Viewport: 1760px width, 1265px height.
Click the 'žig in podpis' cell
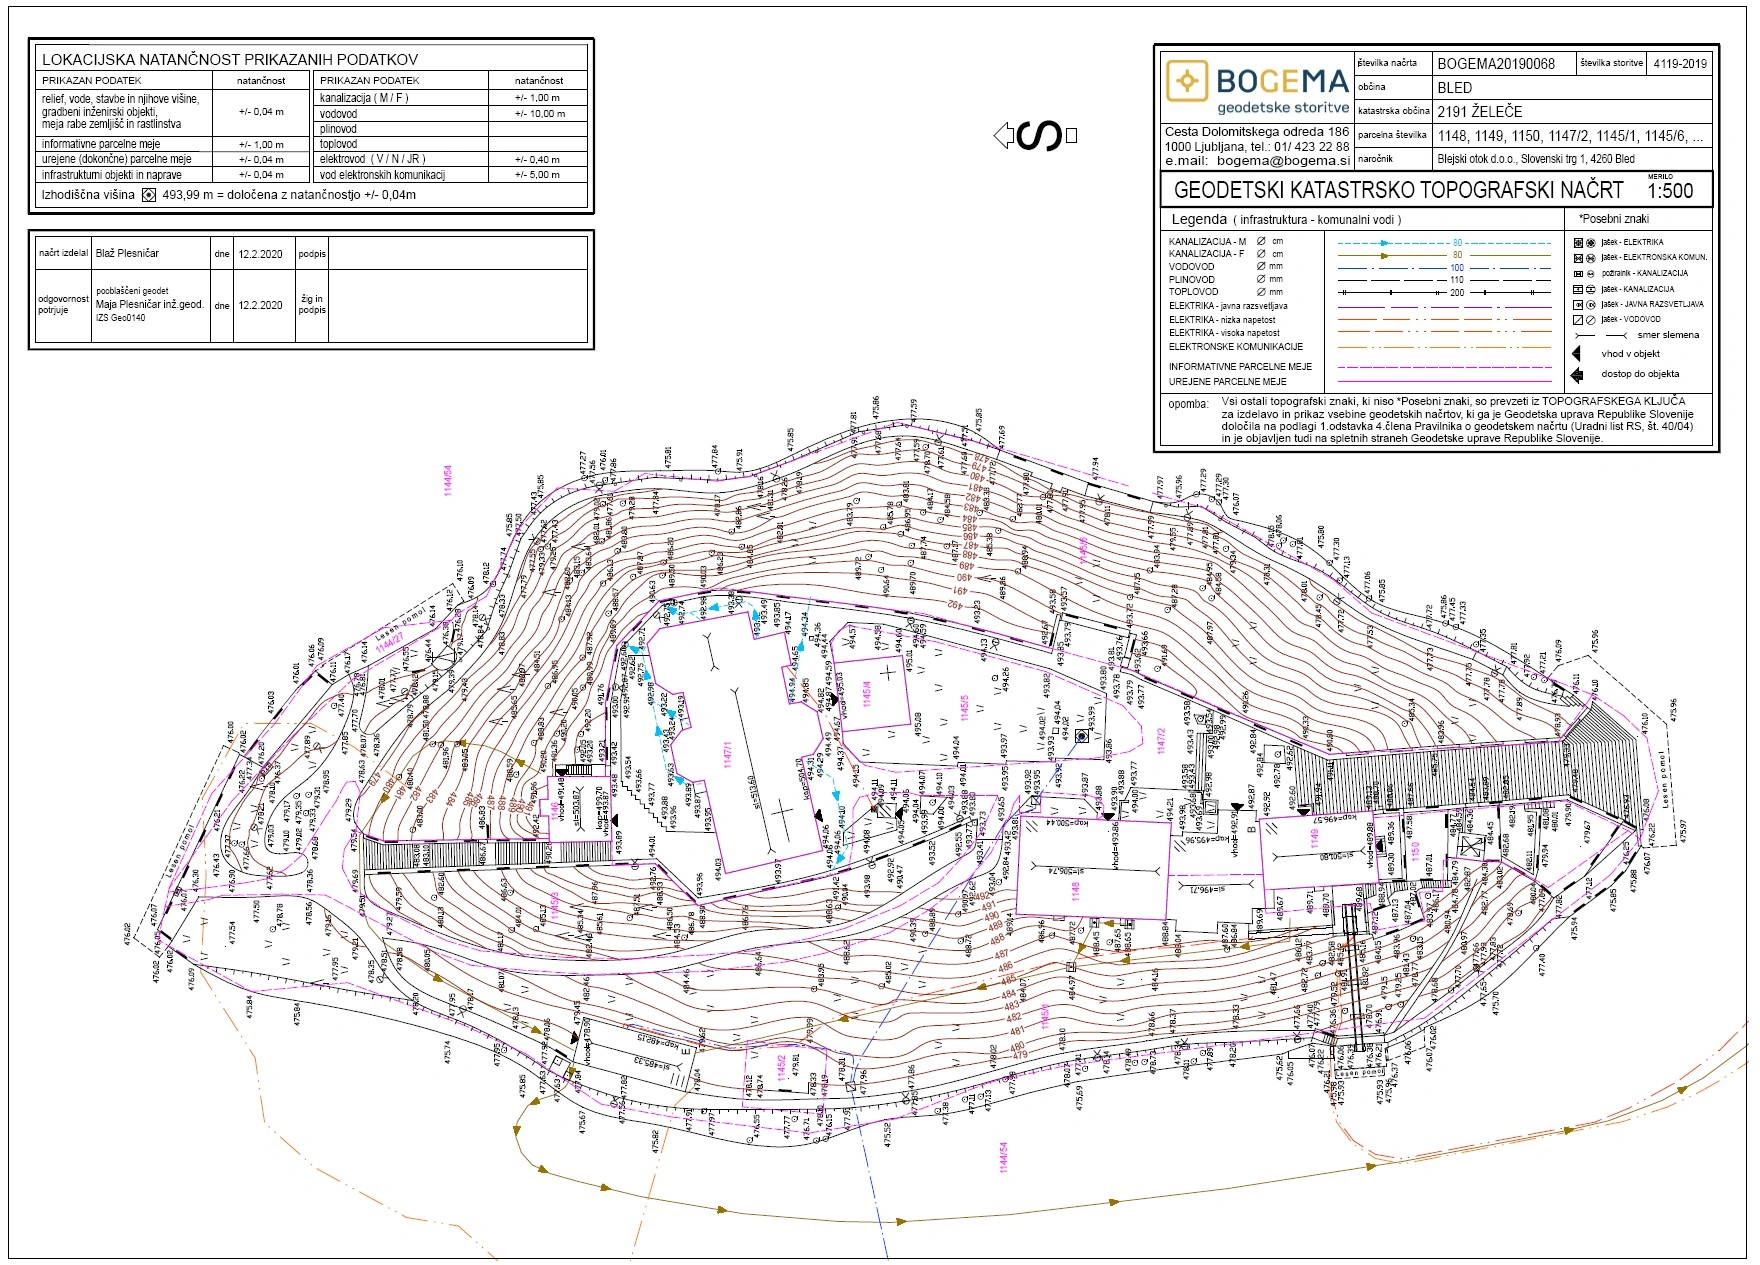tap(312, 305)
